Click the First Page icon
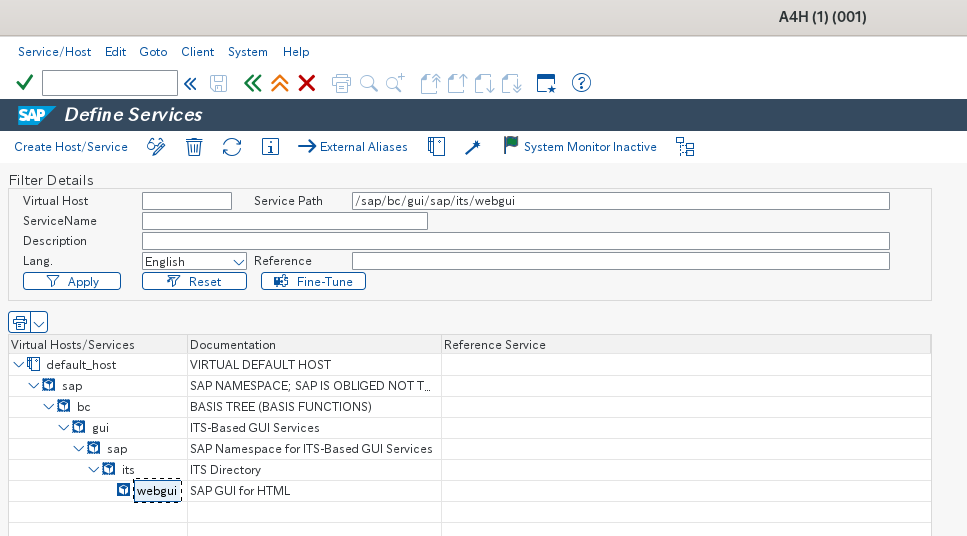The image size is (967, 536). tap(430, 83)
